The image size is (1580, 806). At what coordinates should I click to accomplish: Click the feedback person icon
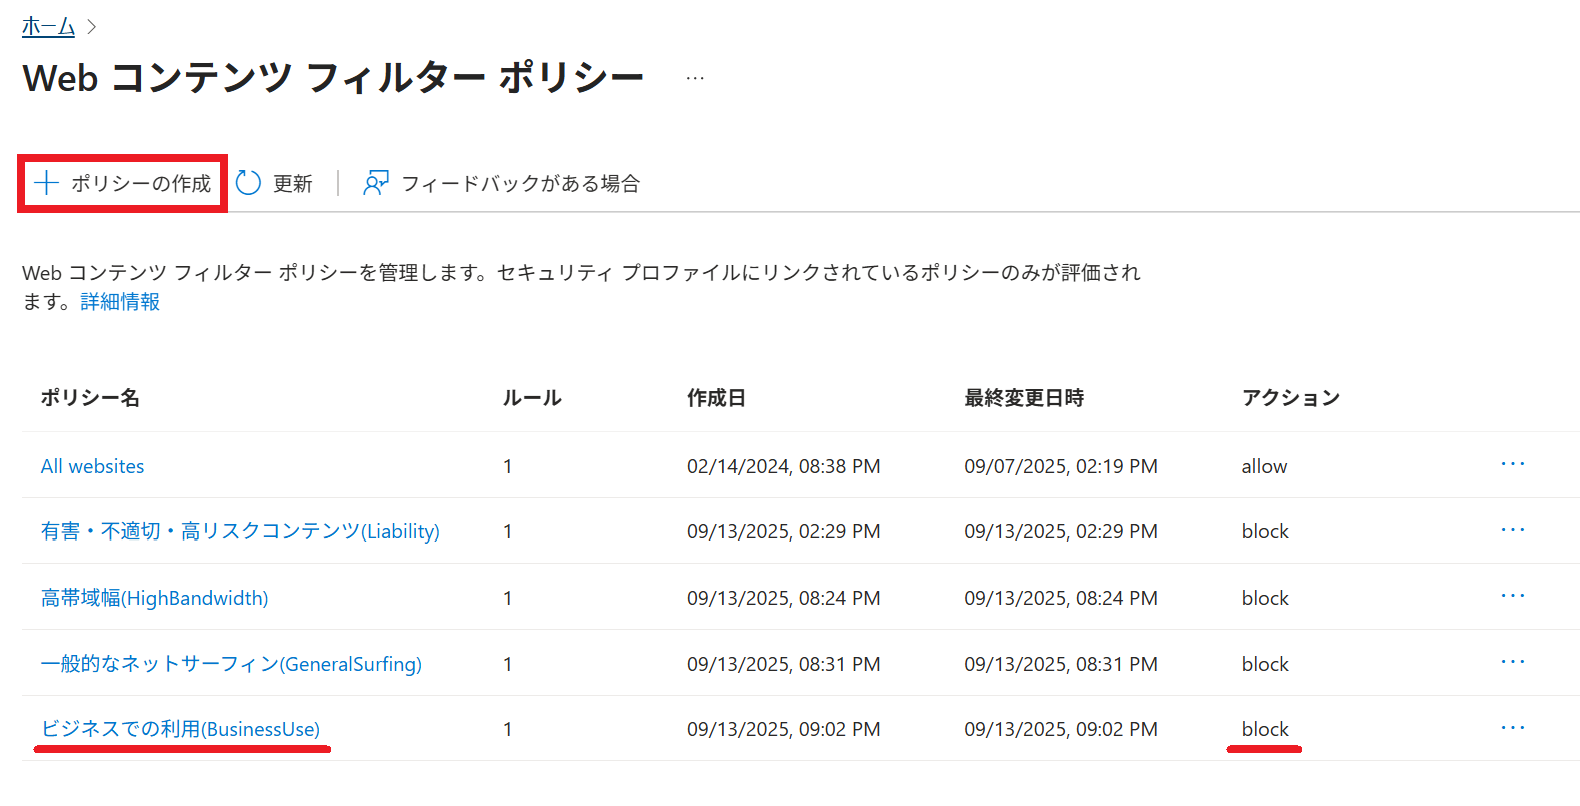[376, 183]
